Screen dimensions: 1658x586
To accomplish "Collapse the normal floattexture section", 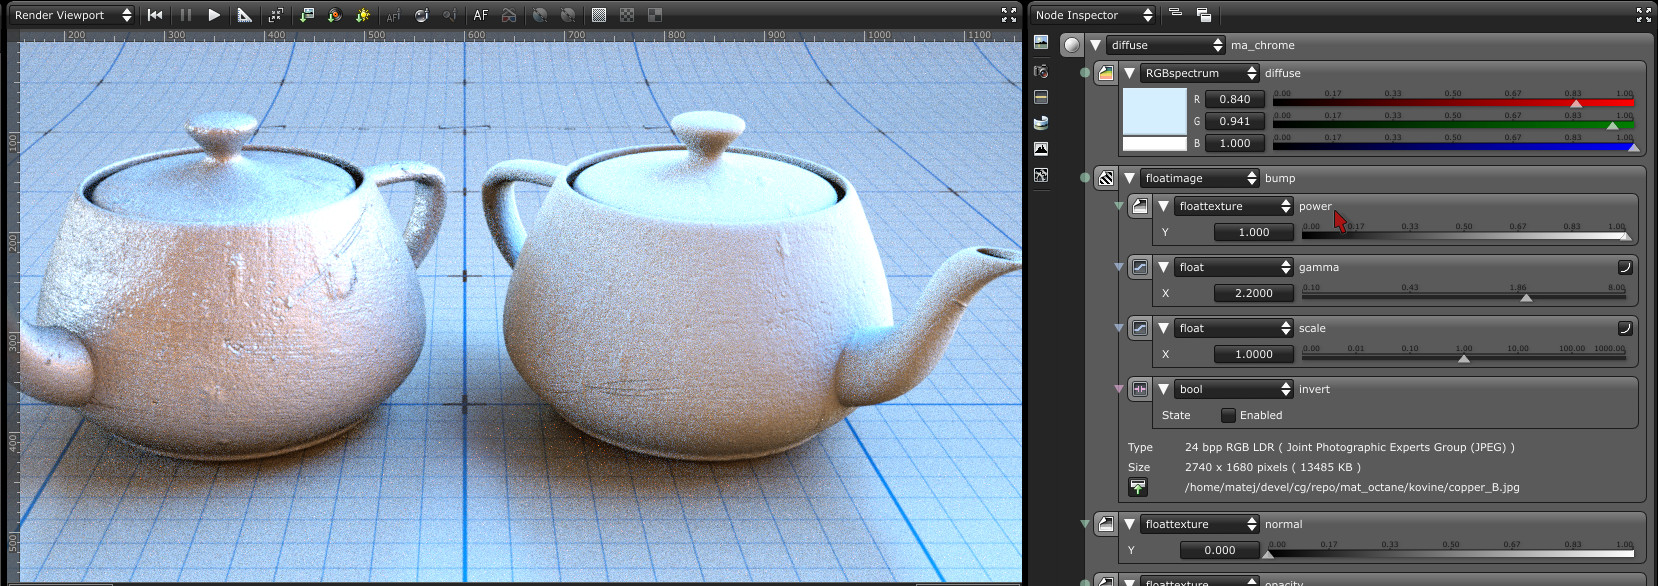I will tap(1129, 524).
